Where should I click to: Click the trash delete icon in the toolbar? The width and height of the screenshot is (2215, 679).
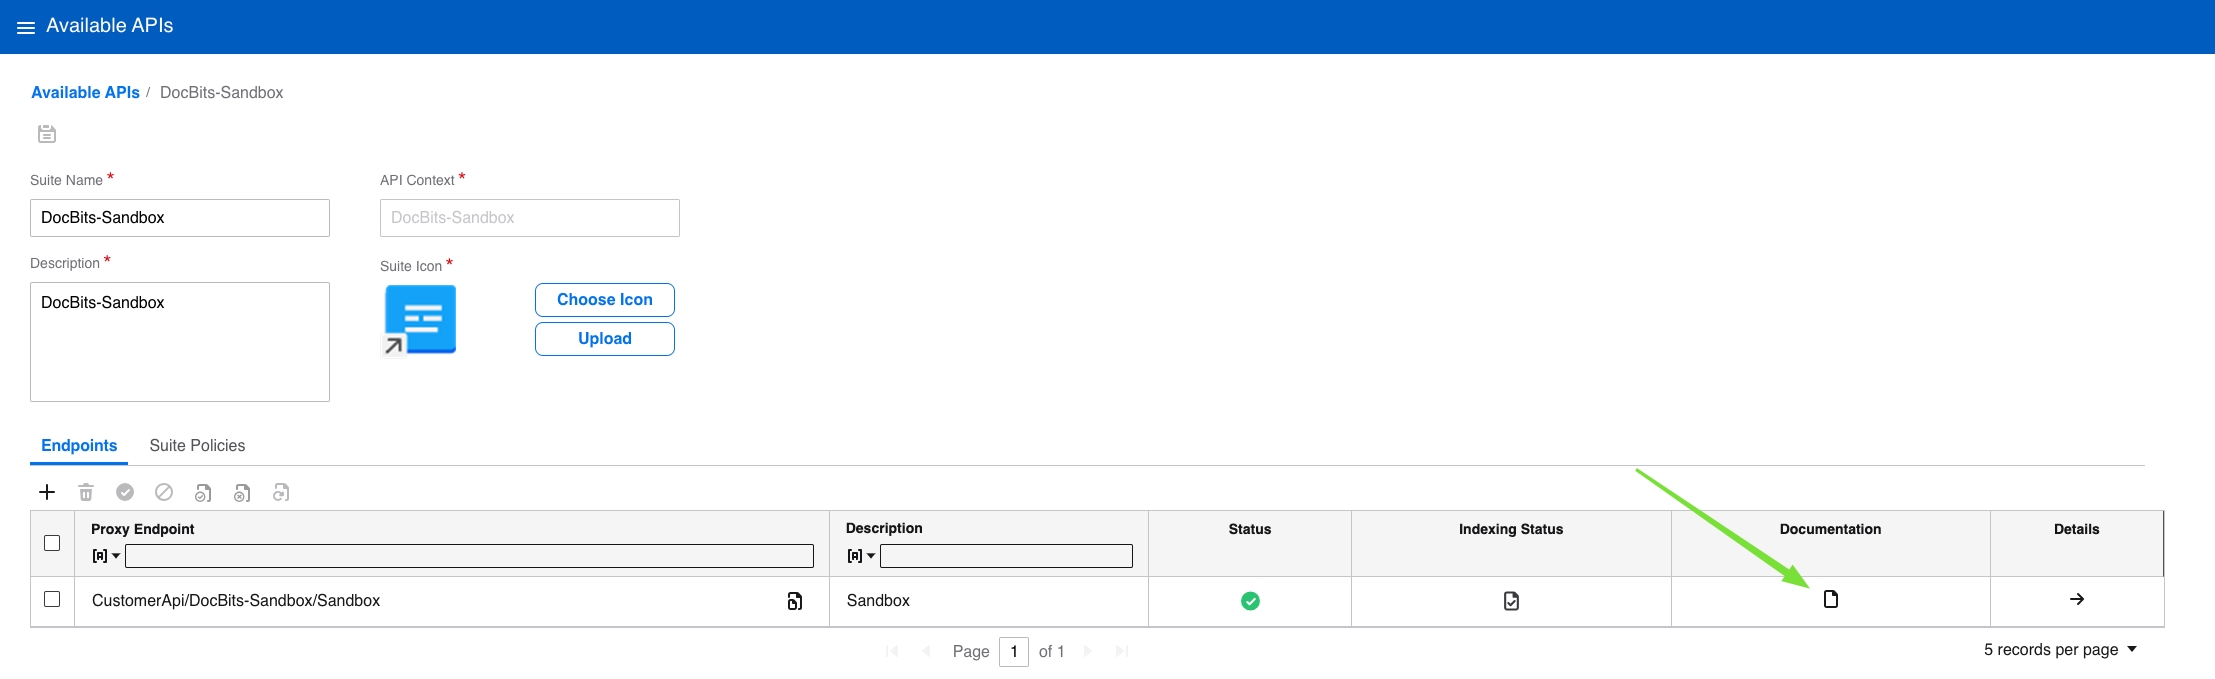click(x=86, y=492)
